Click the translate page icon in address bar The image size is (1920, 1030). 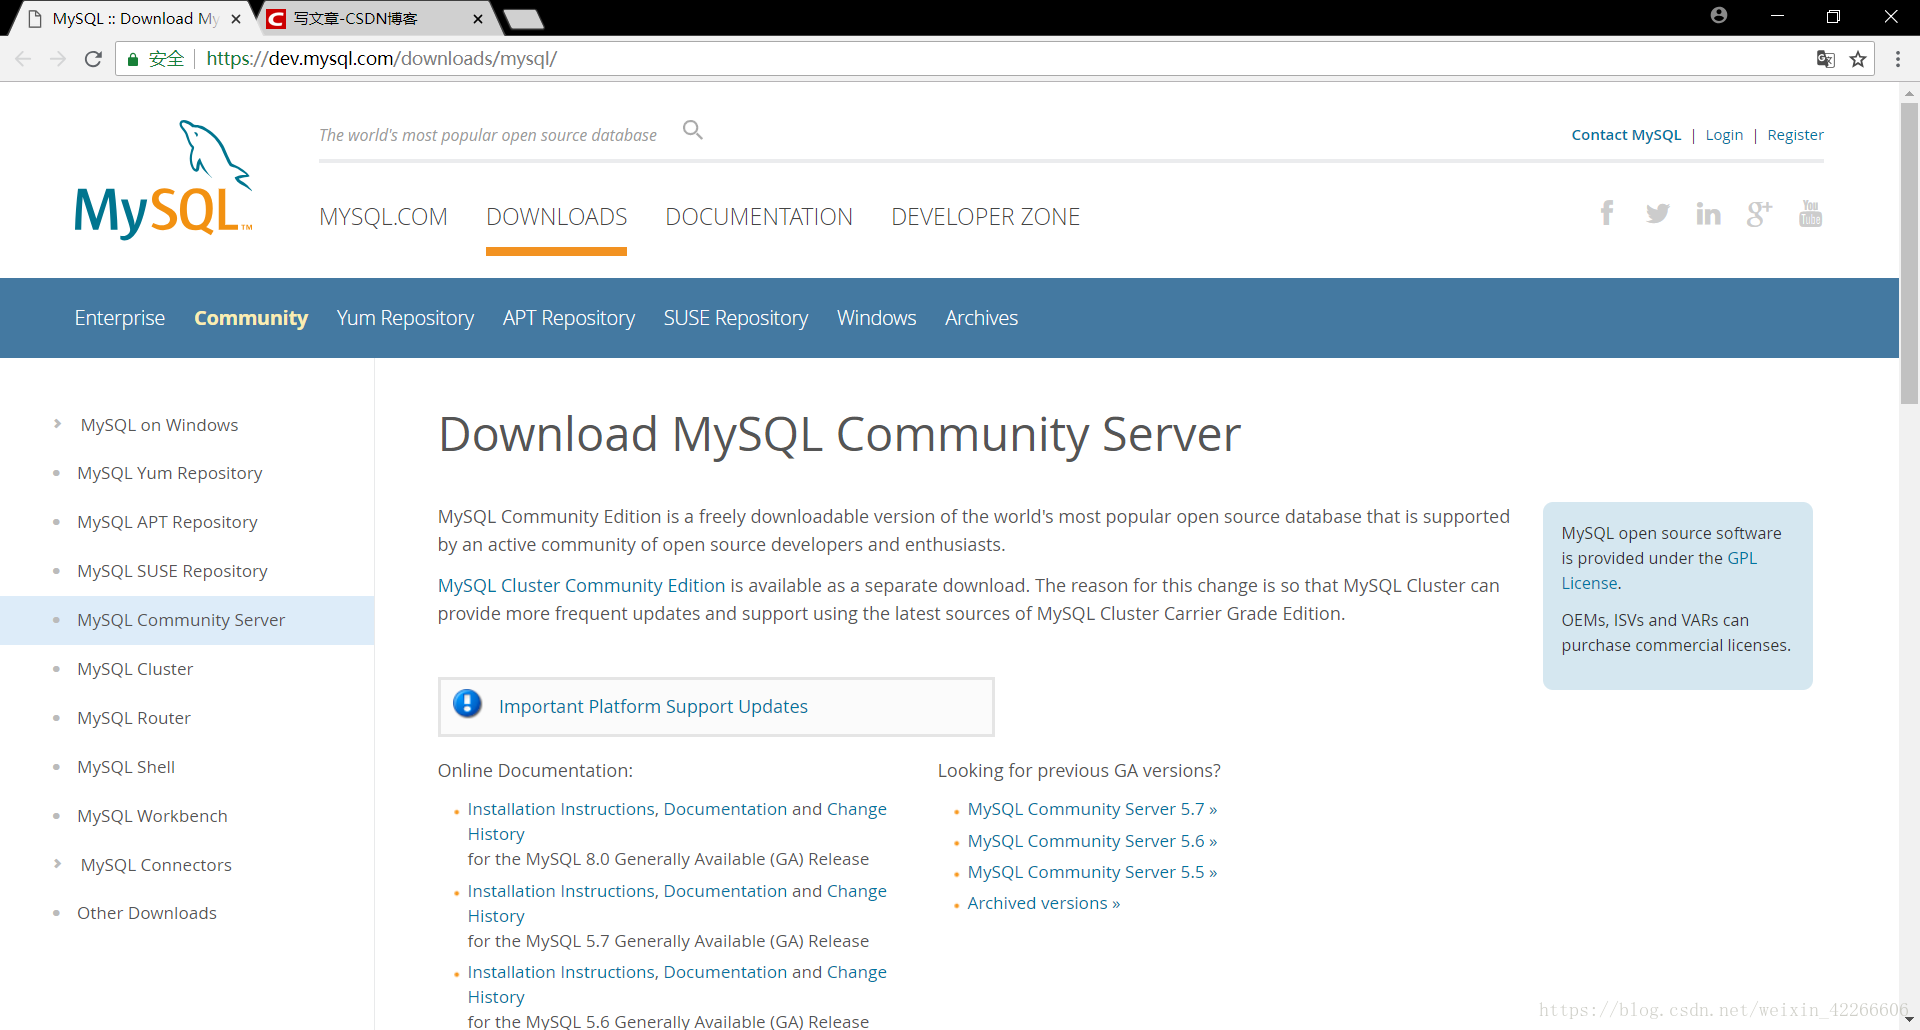click(x=1825, y=59)
